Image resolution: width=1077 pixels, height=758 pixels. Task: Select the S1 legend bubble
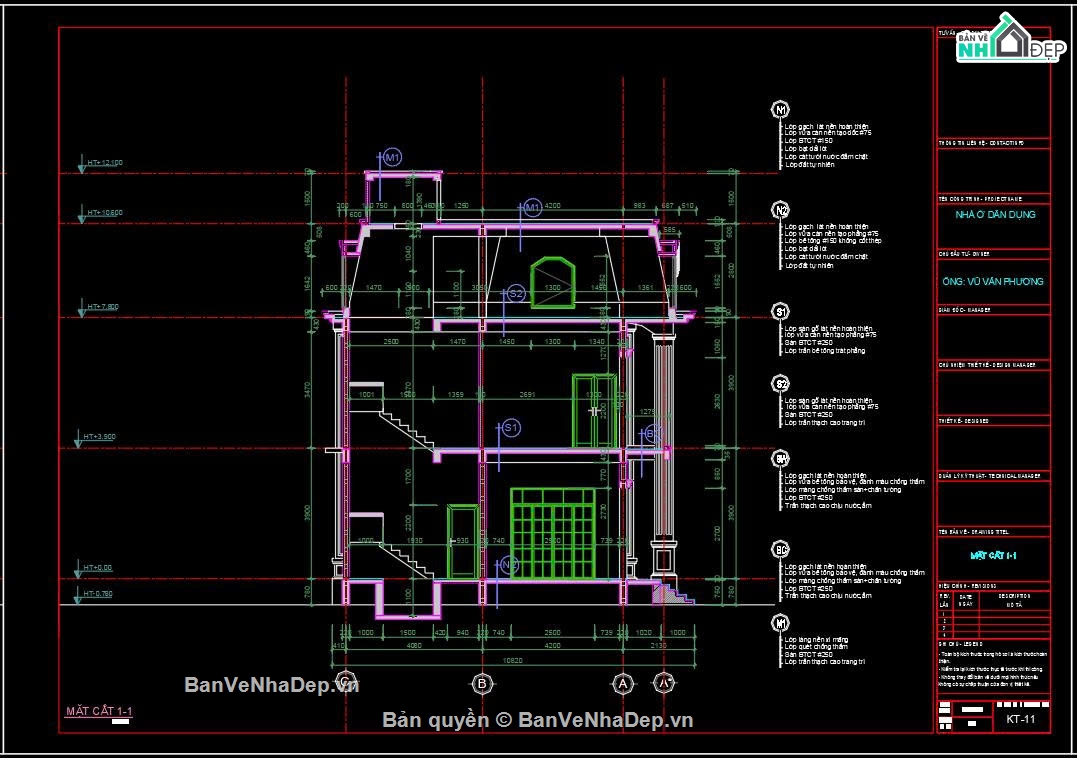point(780,312)
